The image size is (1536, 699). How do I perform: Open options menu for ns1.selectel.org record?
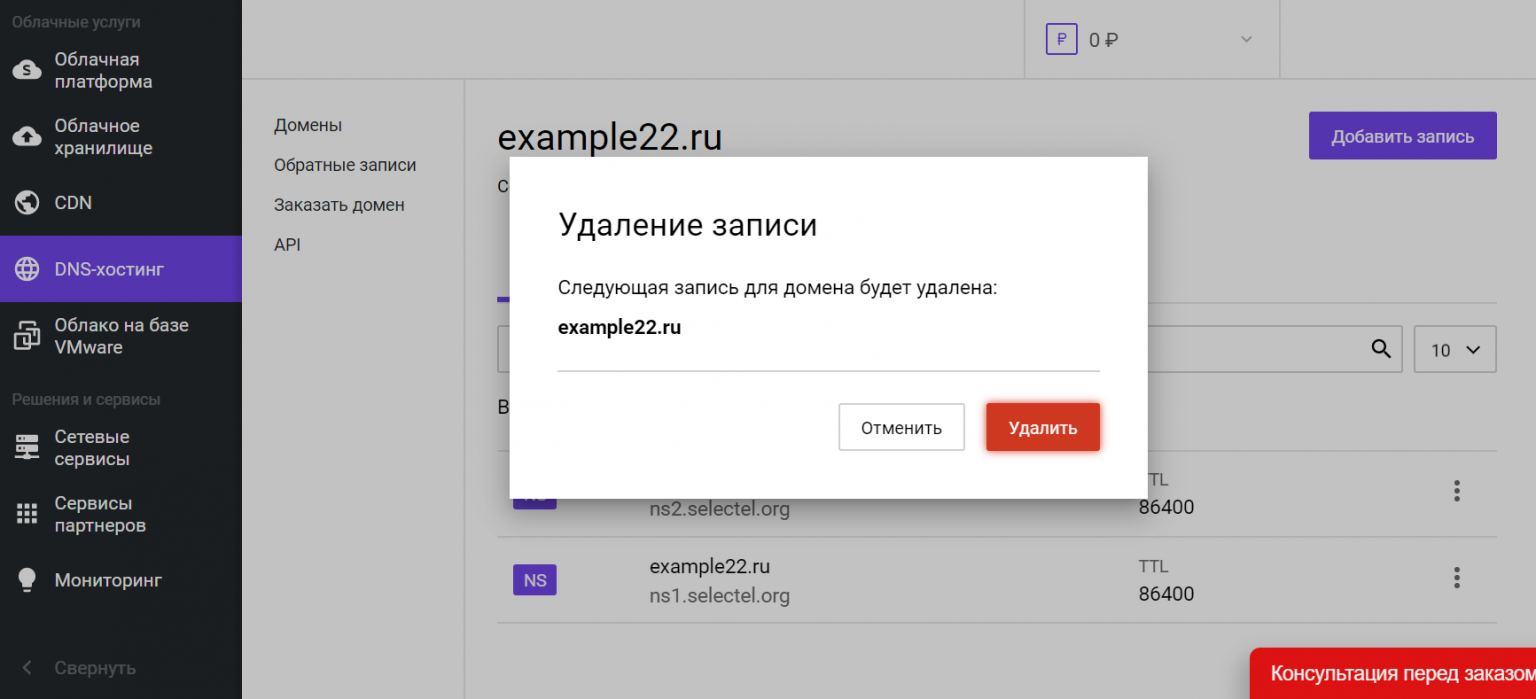[x=1457, y=578]
